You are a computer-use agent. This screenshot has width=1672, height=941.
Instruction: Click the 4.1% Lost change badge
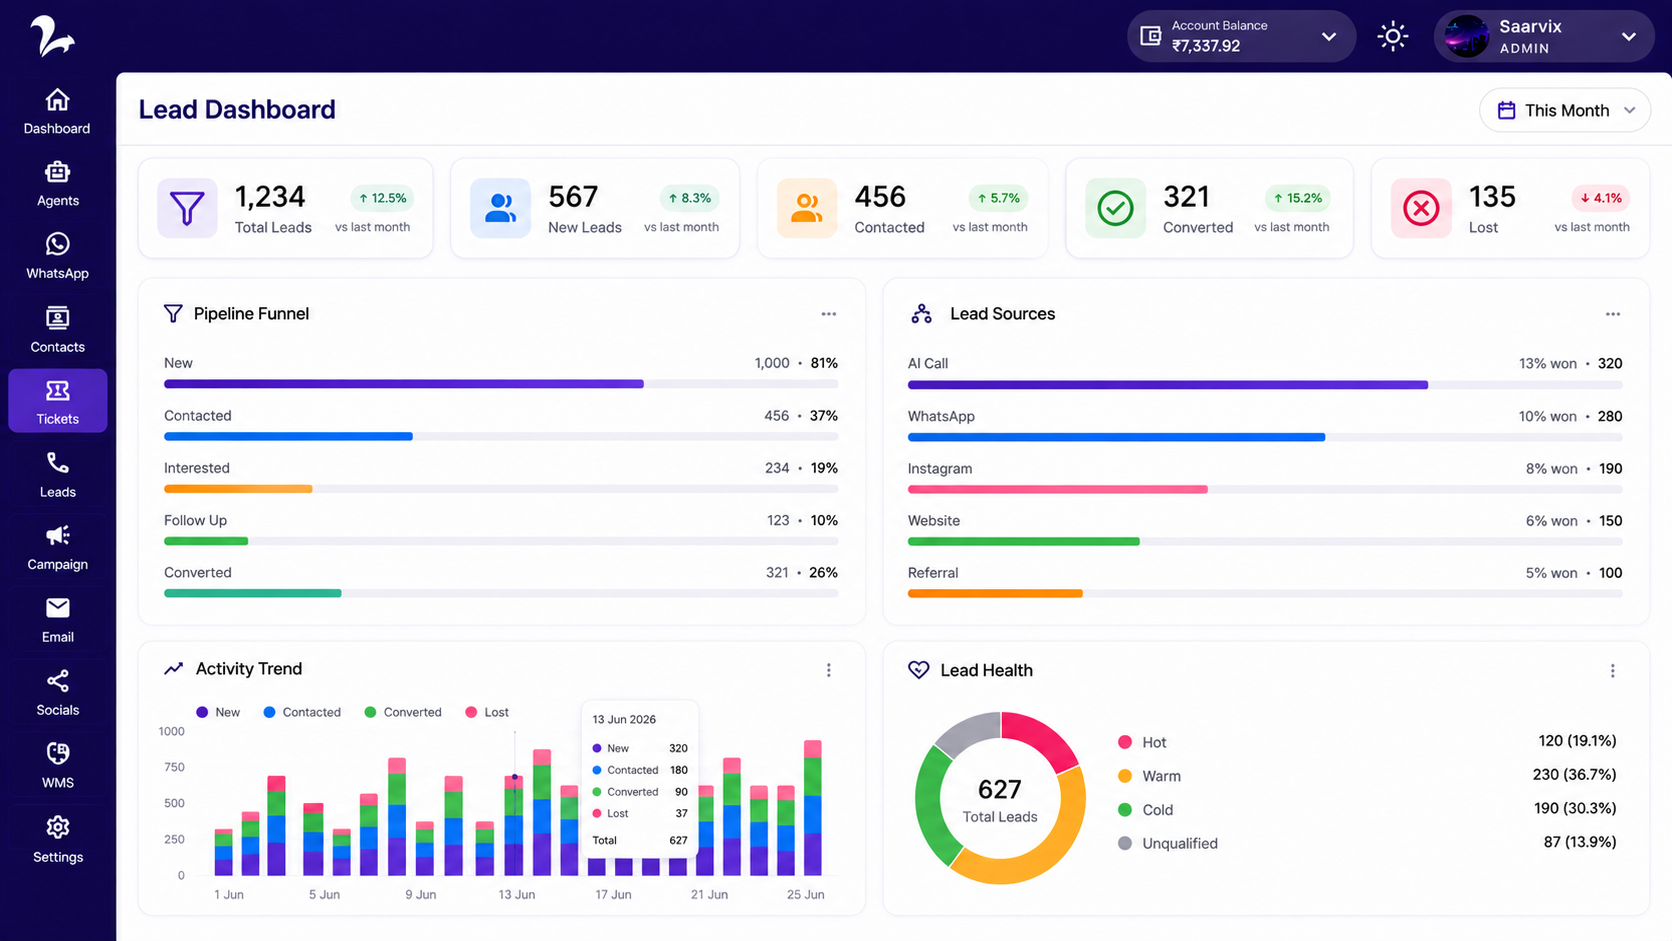coord(1601,198)
